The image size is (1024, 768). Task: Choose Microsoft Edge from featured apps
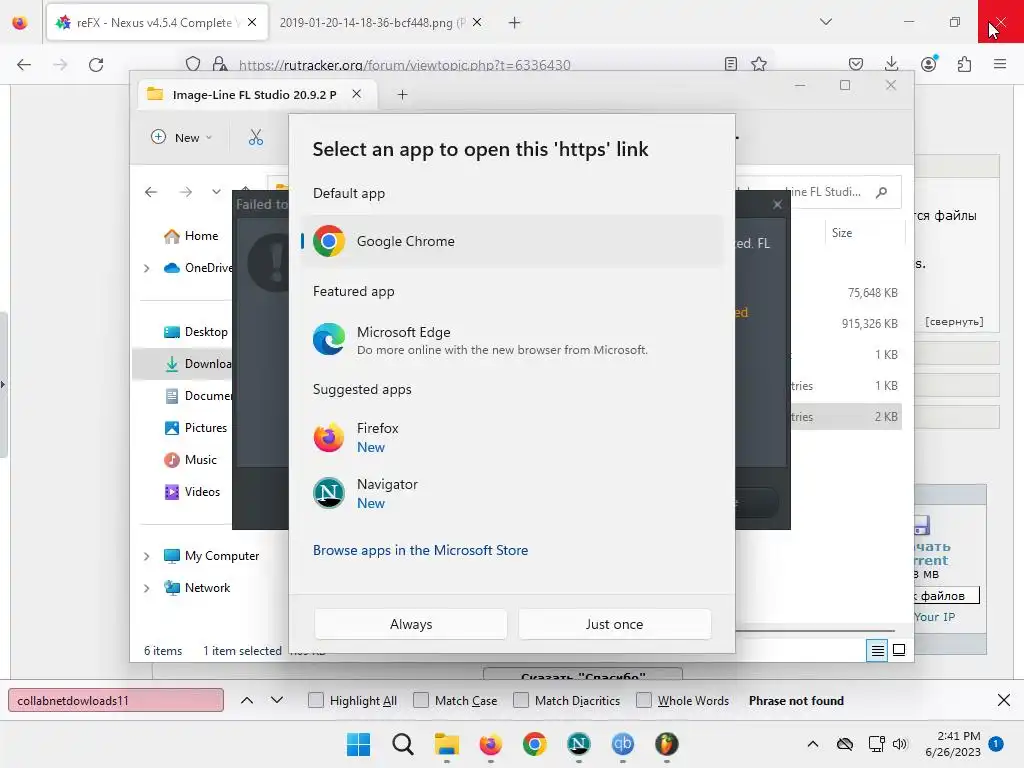pos(512,340)
